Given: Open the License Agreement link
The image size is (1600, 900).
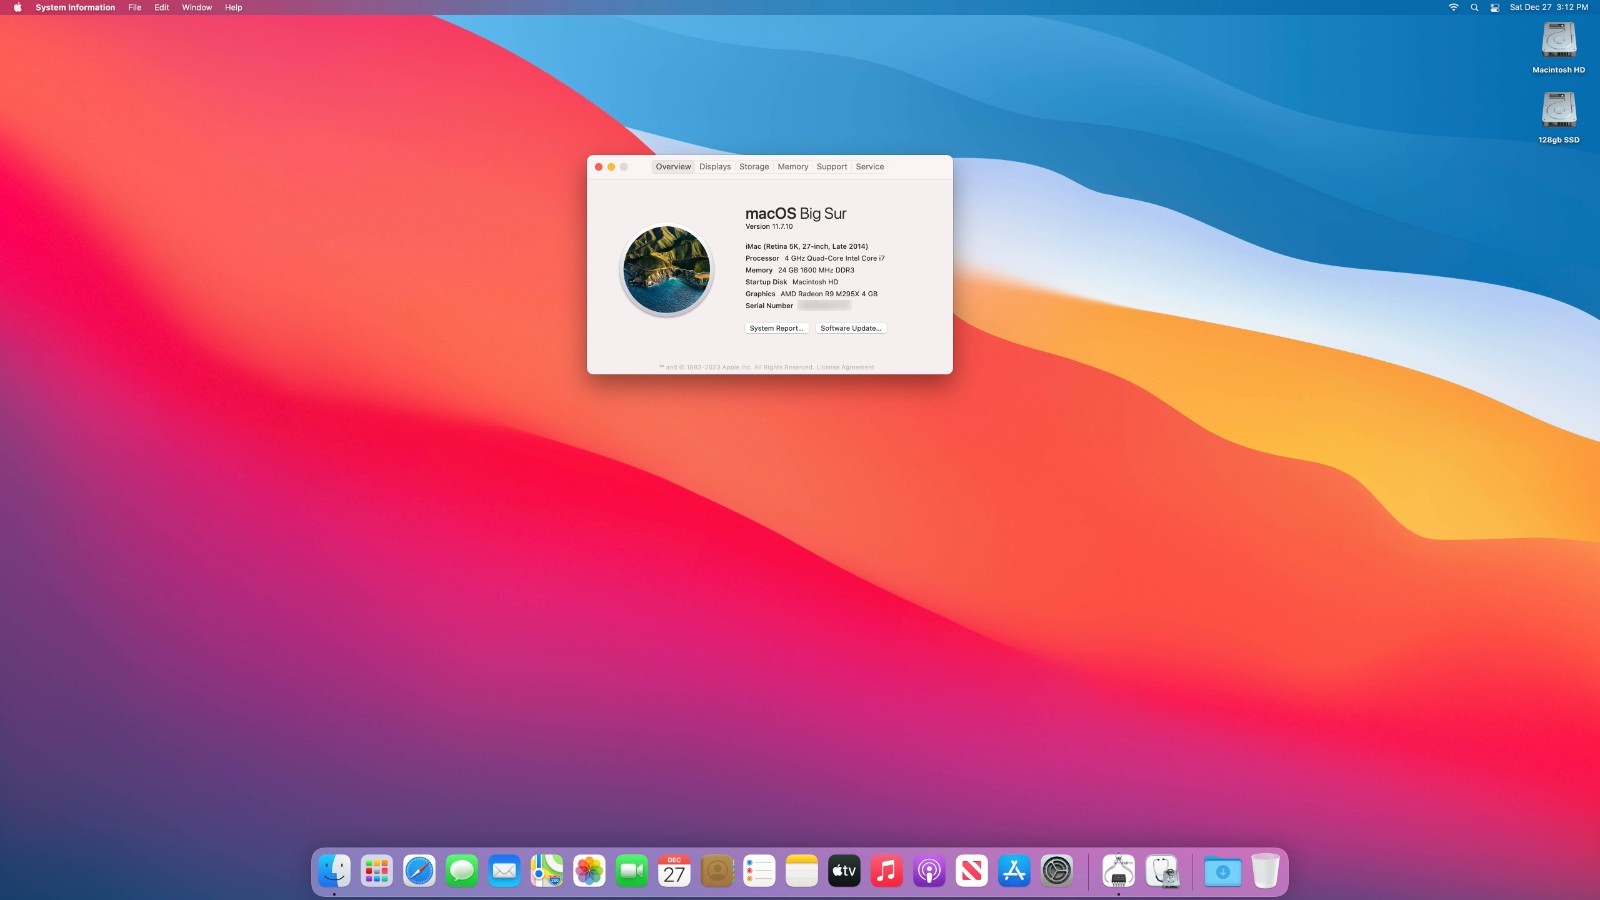Looking at the screenshot, I should [845, 367].
